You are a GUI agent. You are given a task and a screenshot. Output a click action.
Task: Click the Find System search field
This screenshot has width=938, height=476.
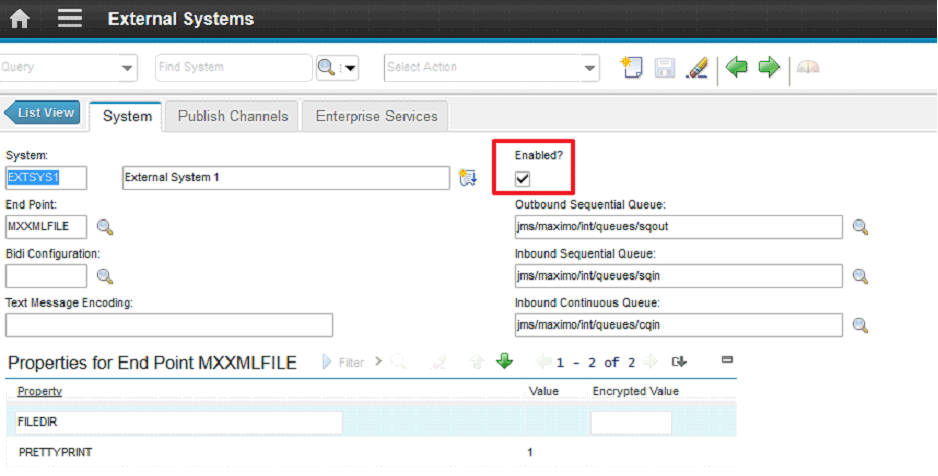(233, 68)
